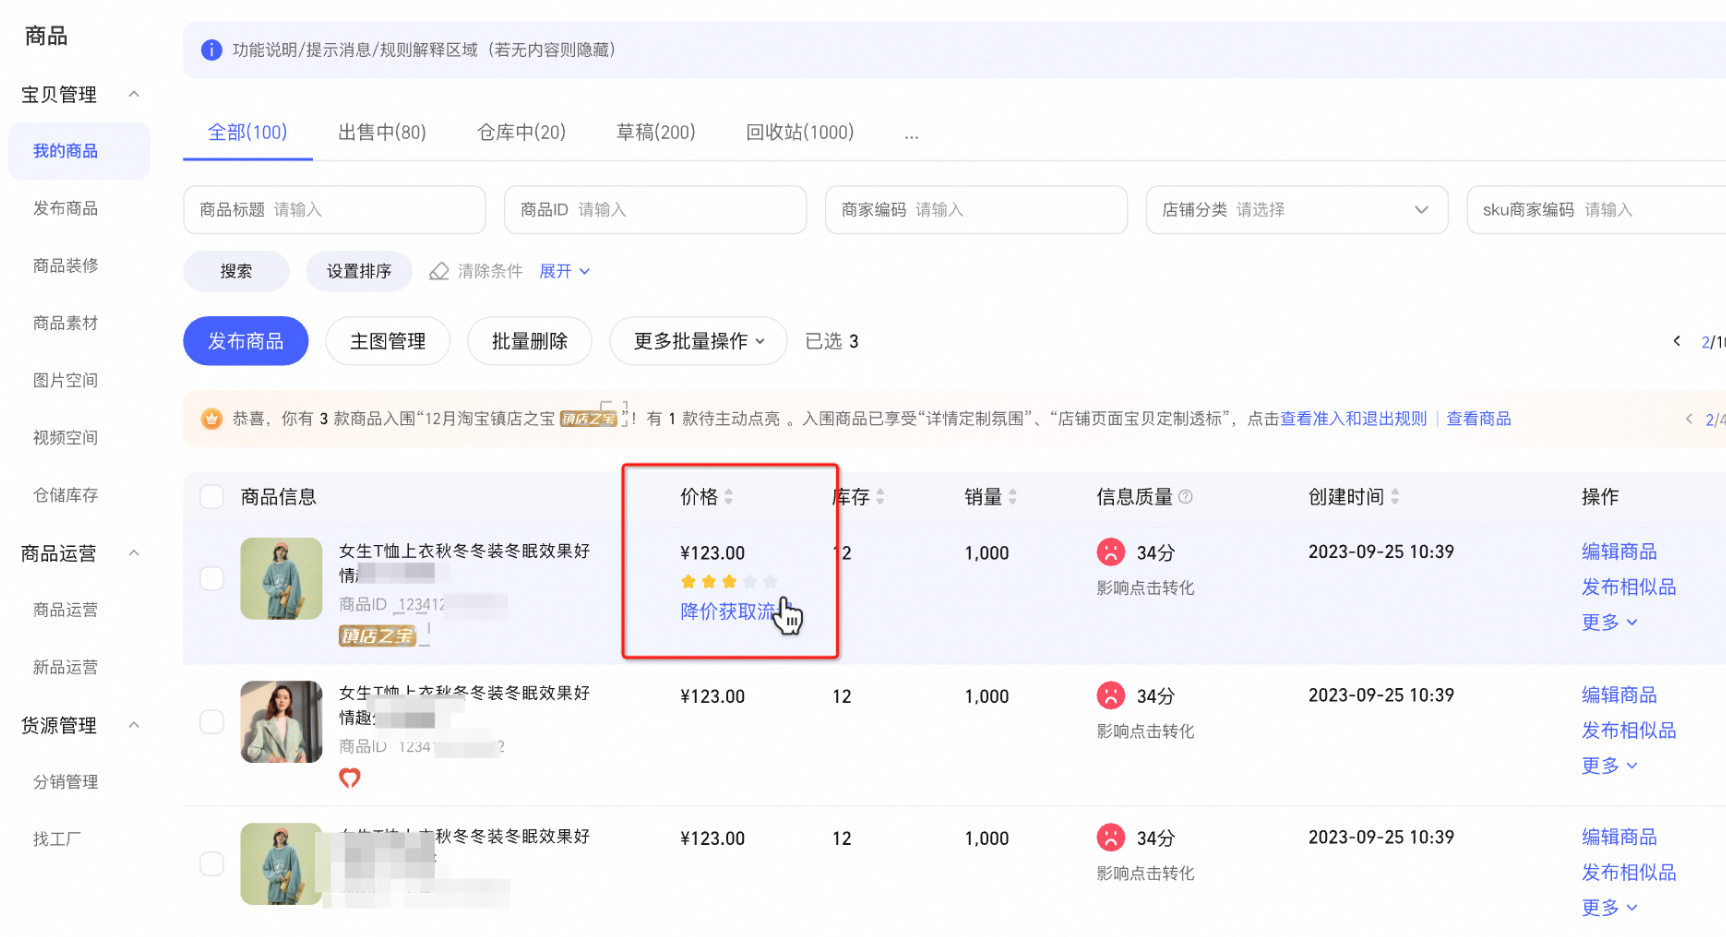Toggle the select-all checkbox in the table header
Viewport: 1726px width, 937px height.
coord(212,497)
